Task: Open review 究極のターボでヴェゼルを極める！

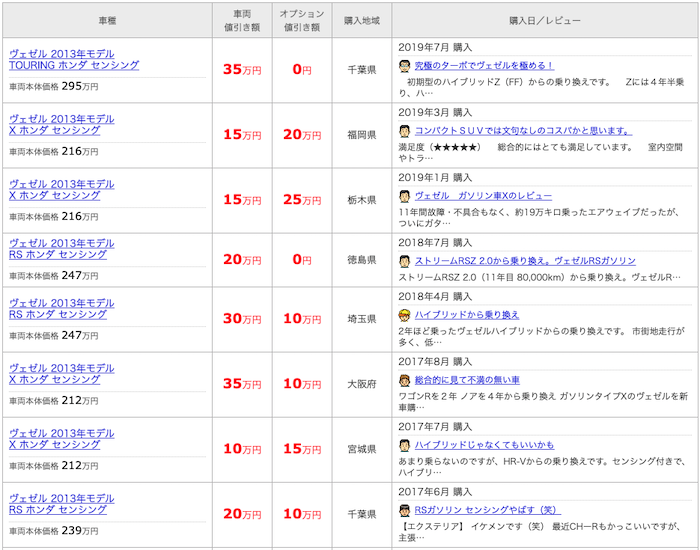Action: (x=484, y=66)
